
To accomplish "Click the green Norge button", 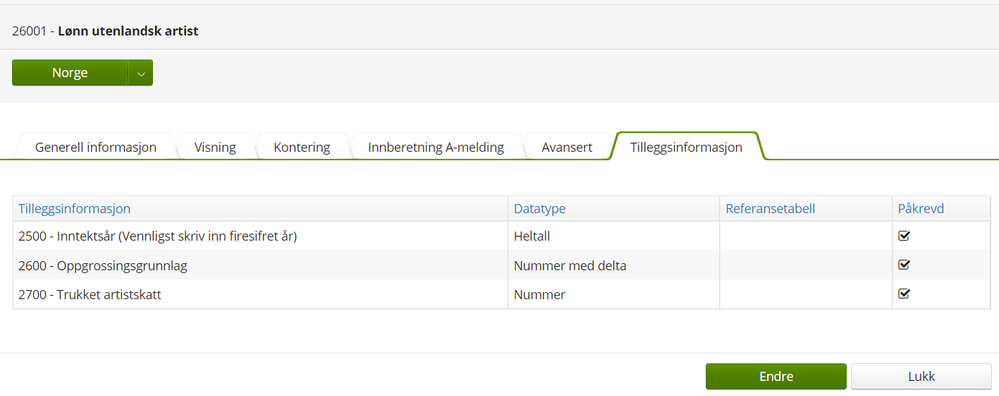I will (x=70, y=73).
